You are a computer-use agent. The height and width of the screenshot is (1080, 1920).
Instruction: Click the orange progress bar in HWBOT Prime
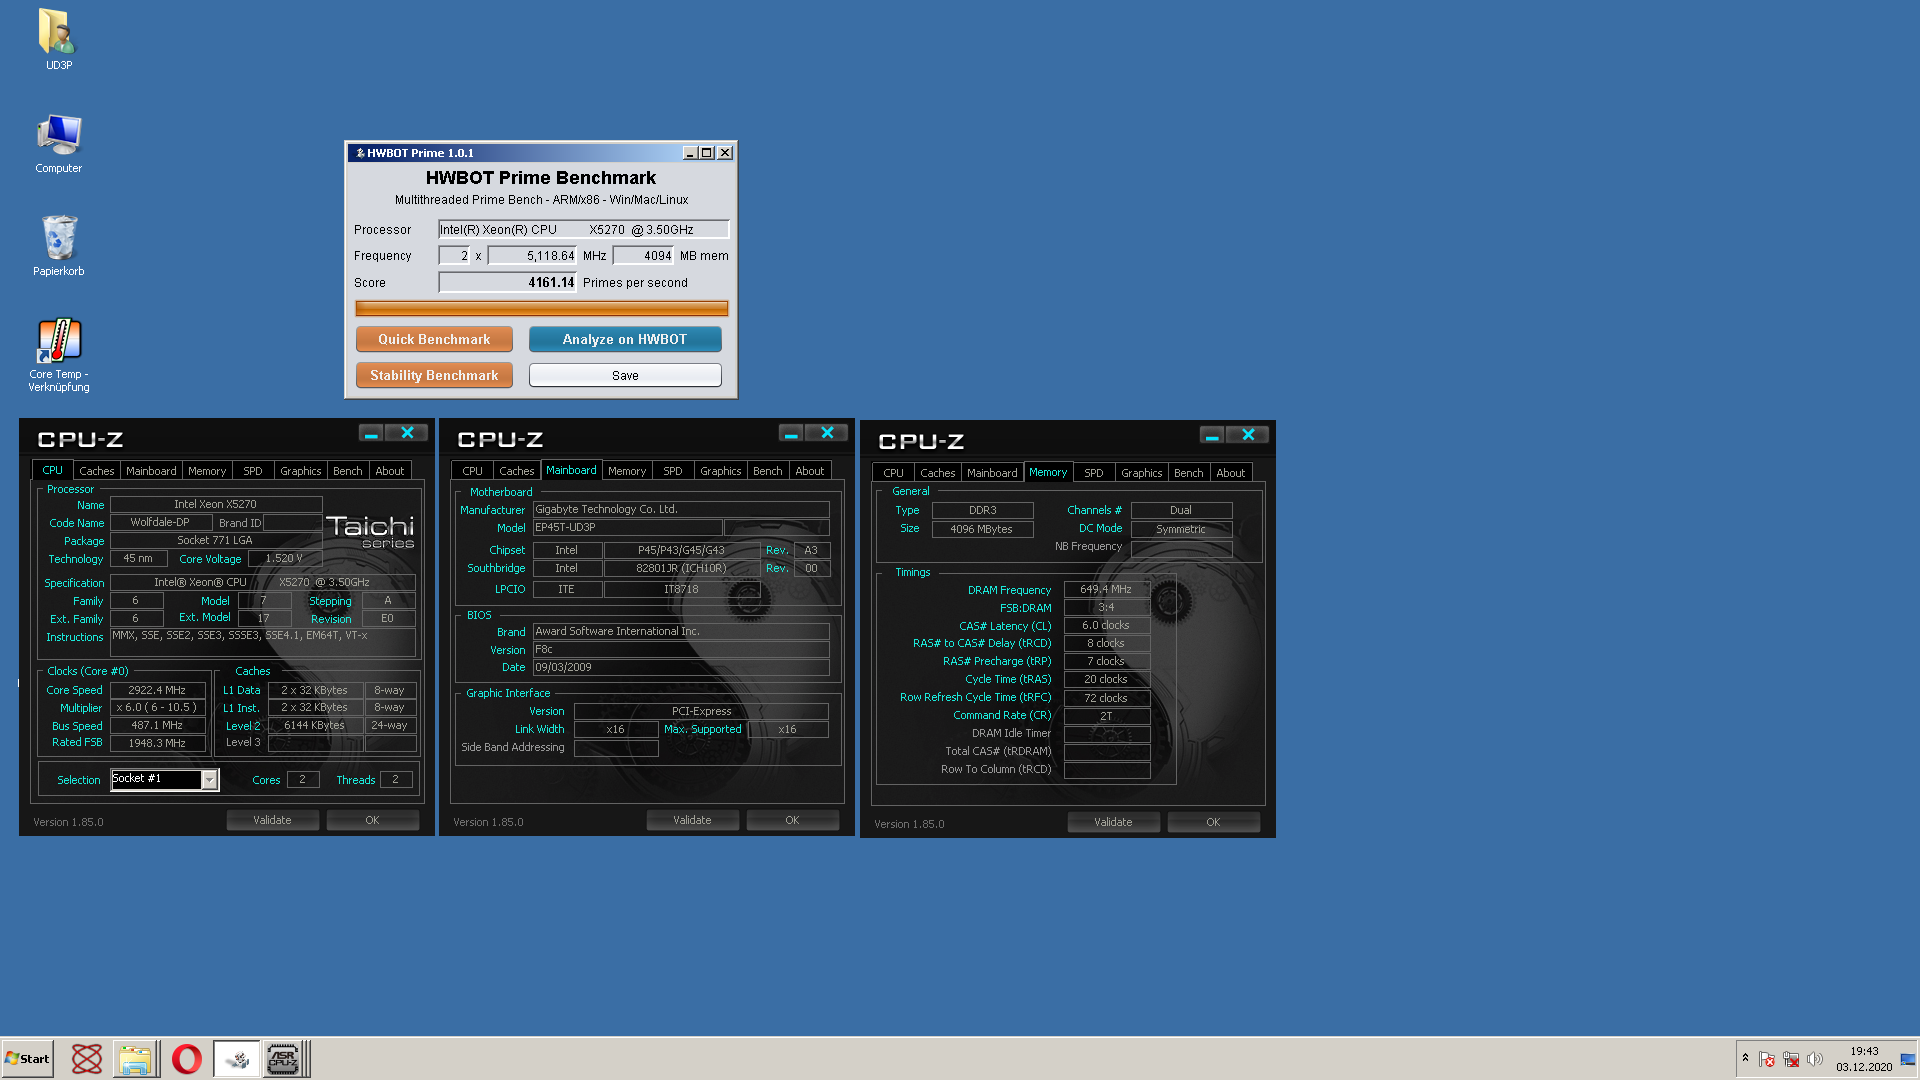pyautogui.click(x=542, y=309)
